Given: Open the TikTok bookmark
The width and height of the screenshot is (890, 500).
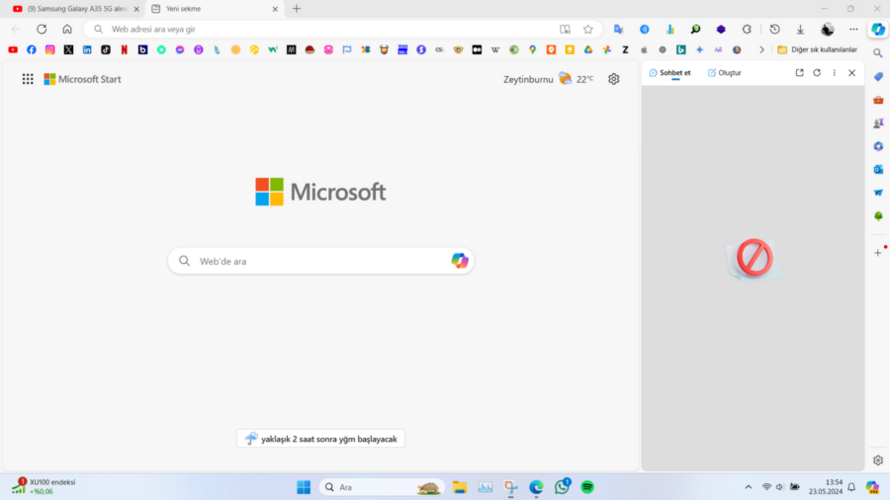Looking at the screenshot, I should pyautogui.click(x=106, y=50).
